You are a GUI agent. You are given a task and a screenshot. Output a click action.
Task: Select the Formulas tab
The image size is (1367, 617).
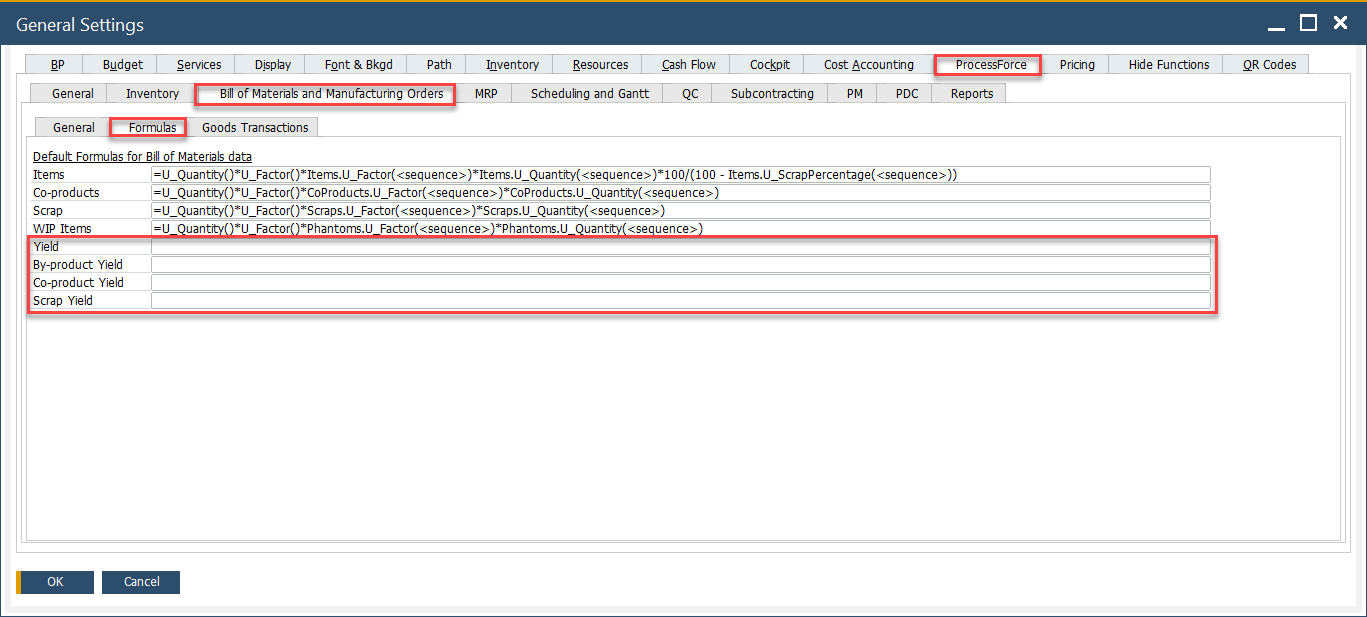coord(152,128)
